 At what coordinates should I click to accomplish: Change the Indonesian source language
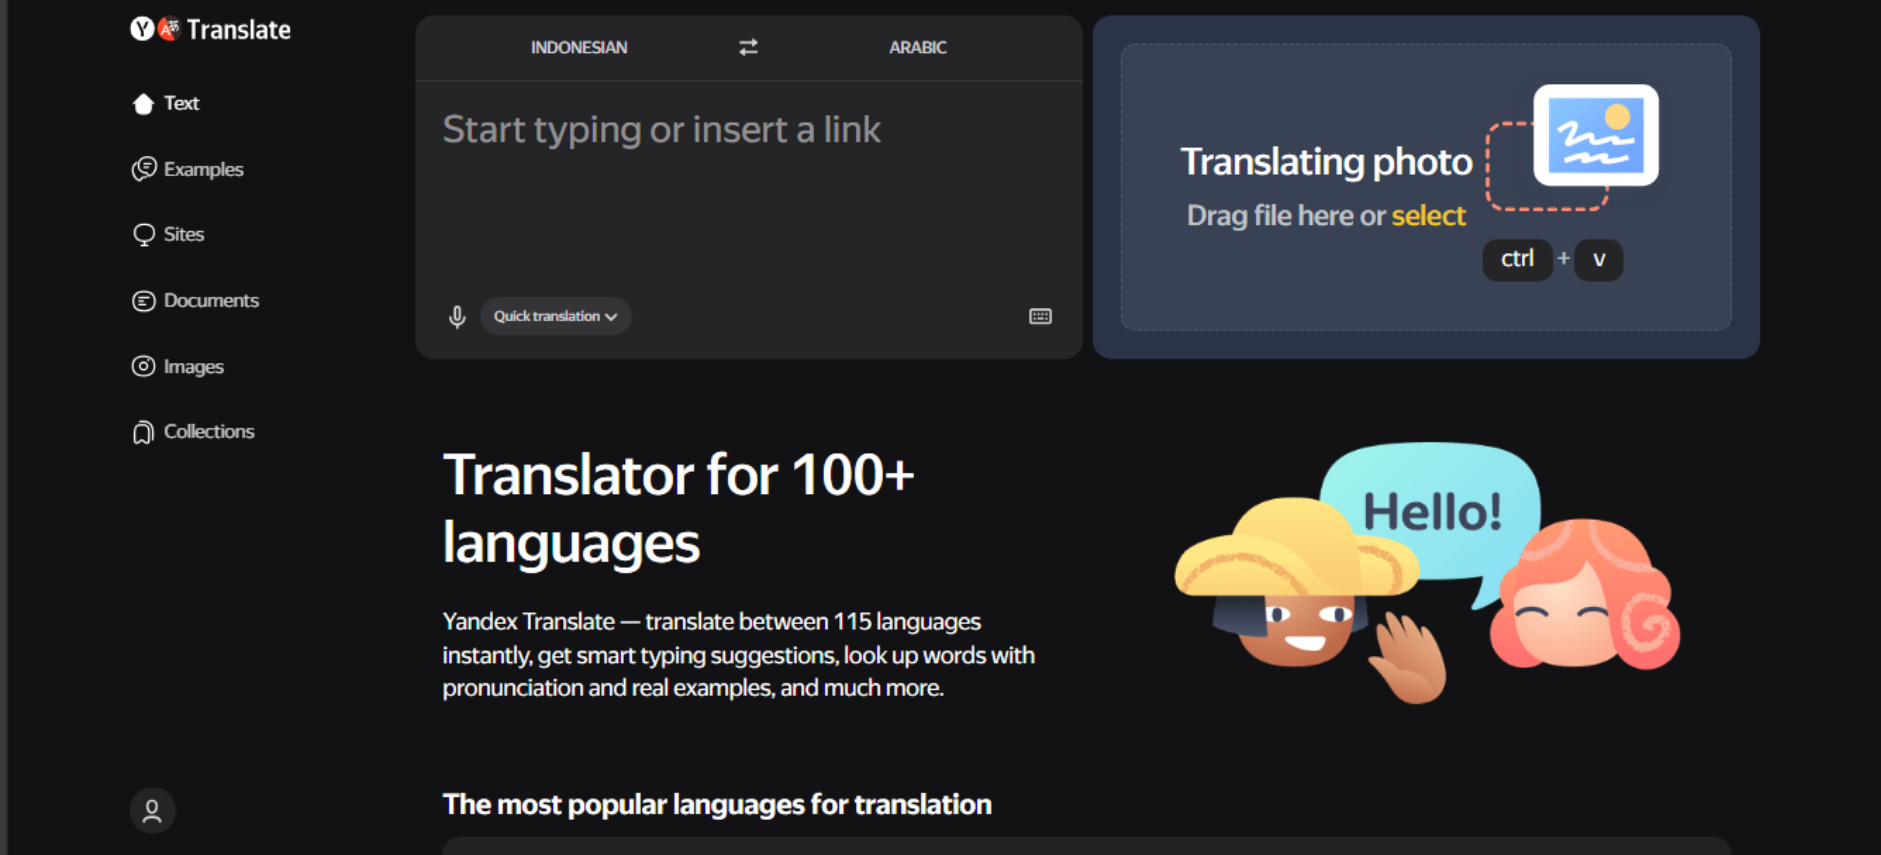[x=579, y=47]
